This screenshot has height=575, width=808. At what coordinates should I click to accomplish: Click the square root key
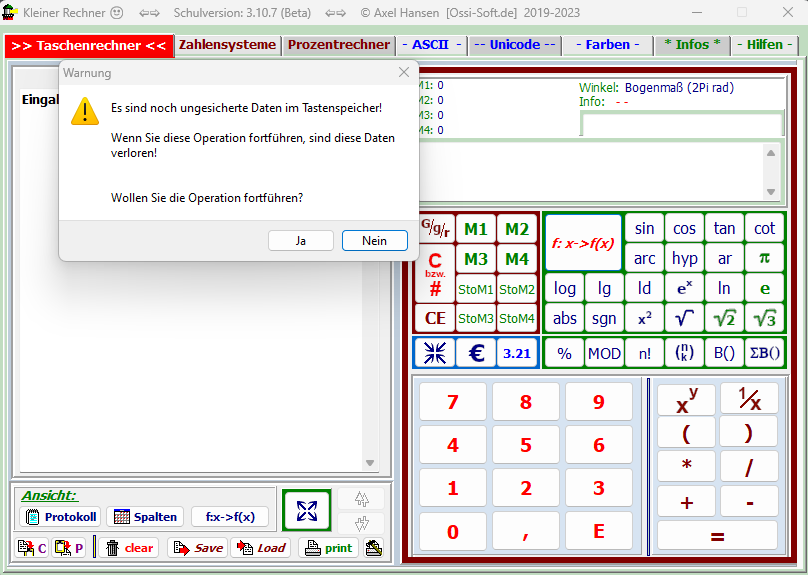(684, 318)
